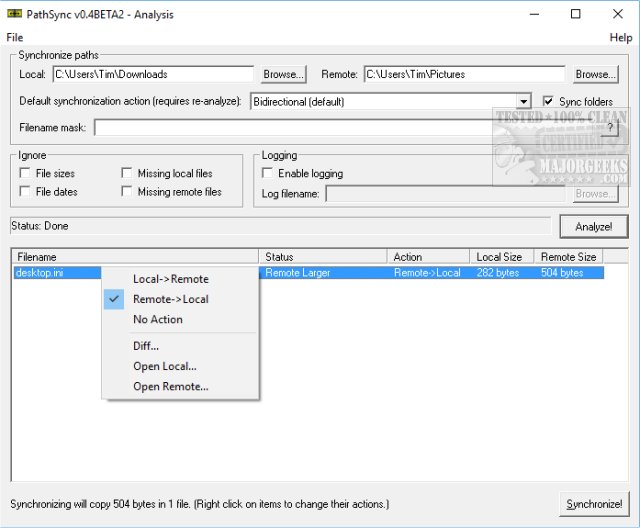
Task: Maximize the PathSync window
Action: (x=576, y=14)
